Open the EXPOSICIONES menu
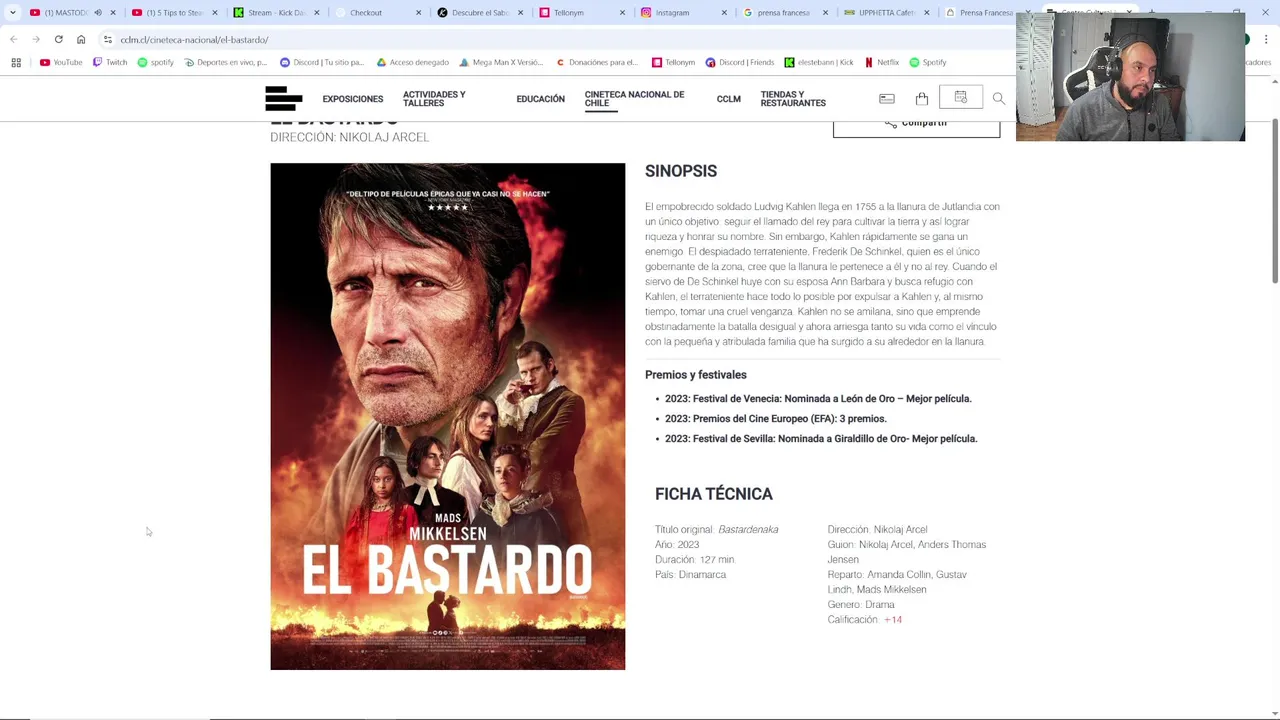This screenshot has width=1280, height=720. coord(353,99)
